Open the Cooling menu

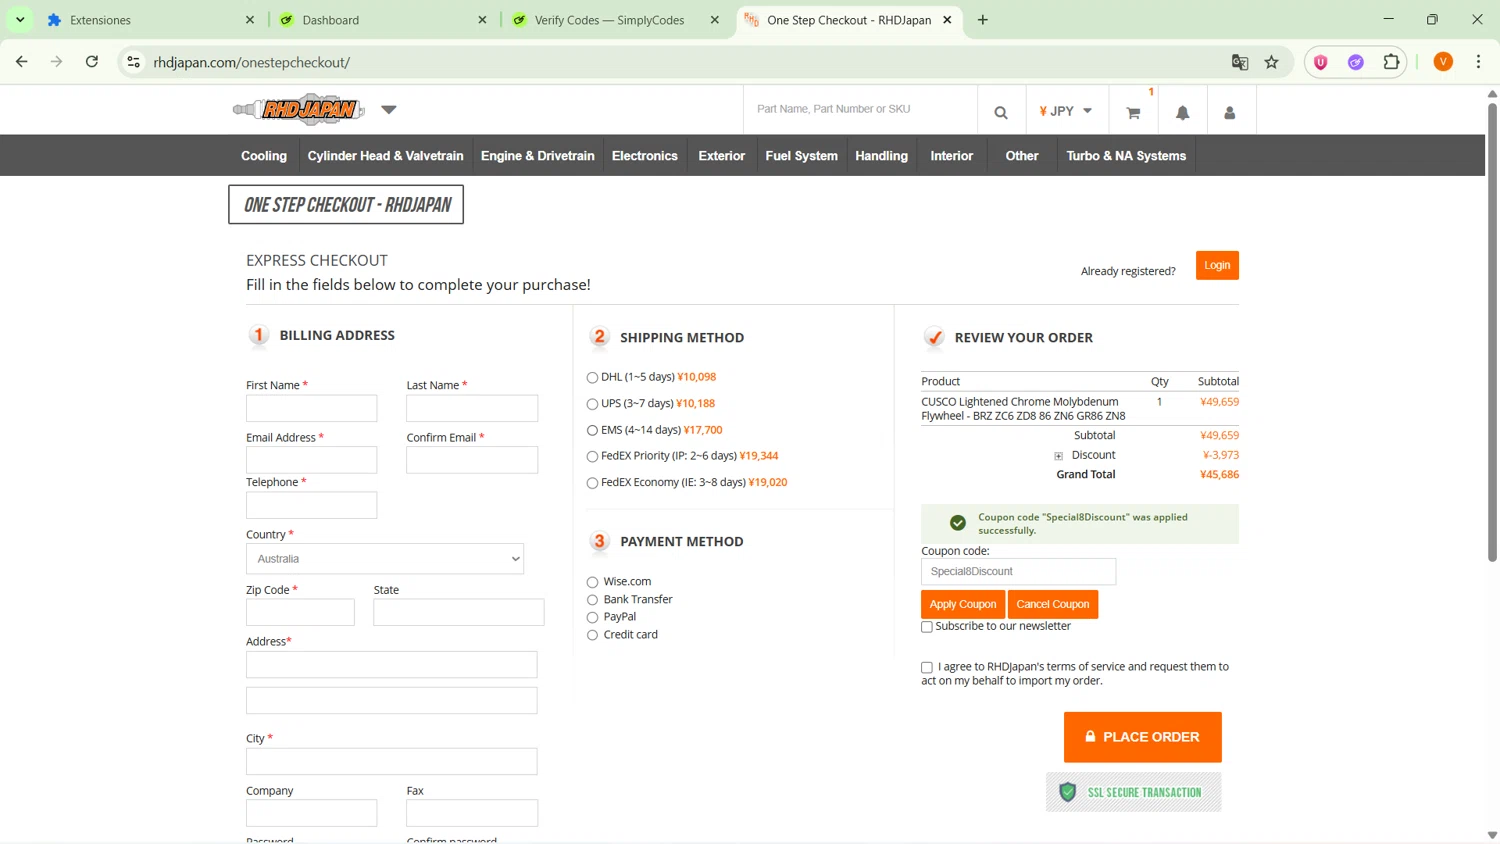click(x=264, y=156)
